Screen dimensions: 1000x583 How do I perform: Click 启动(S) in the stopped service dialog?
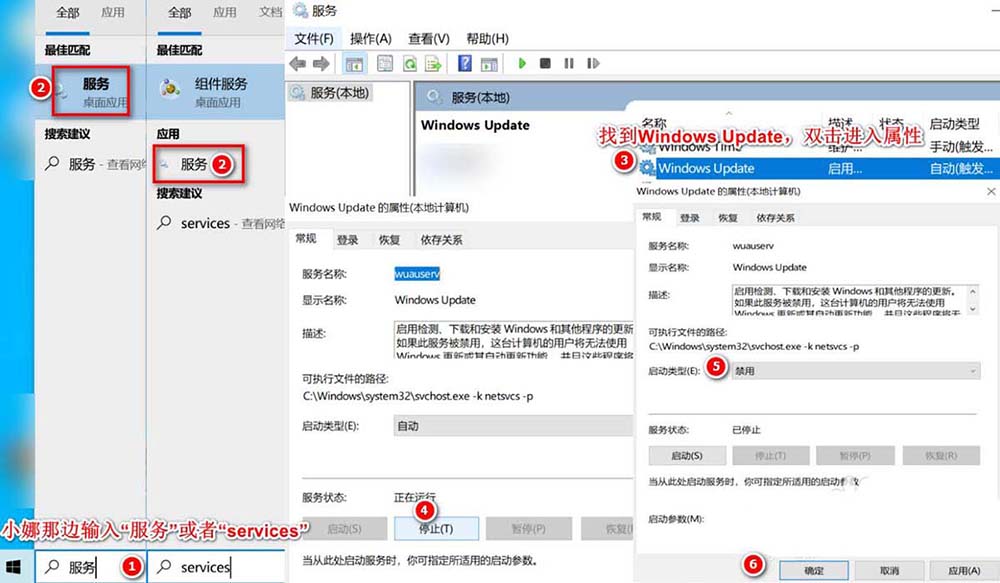pyautogui.click(x=687, y=455)
